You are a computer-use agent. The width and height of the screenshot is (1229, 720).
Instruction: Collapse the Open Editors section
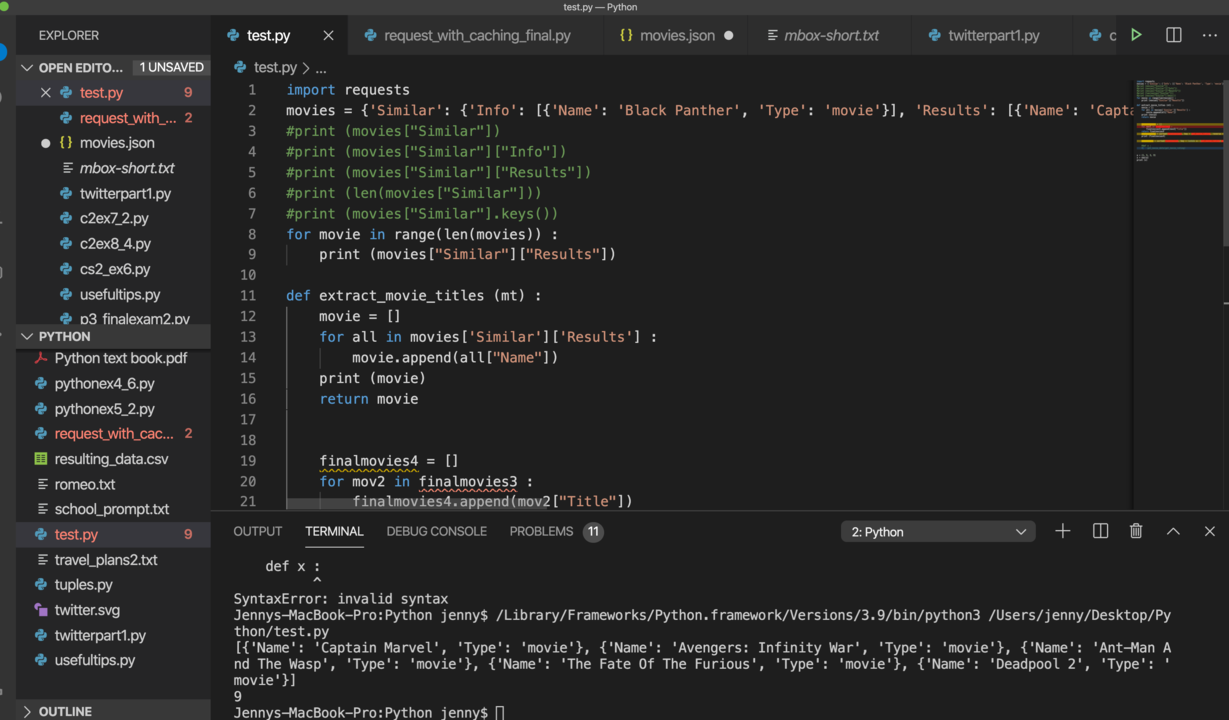coord(27,68)
